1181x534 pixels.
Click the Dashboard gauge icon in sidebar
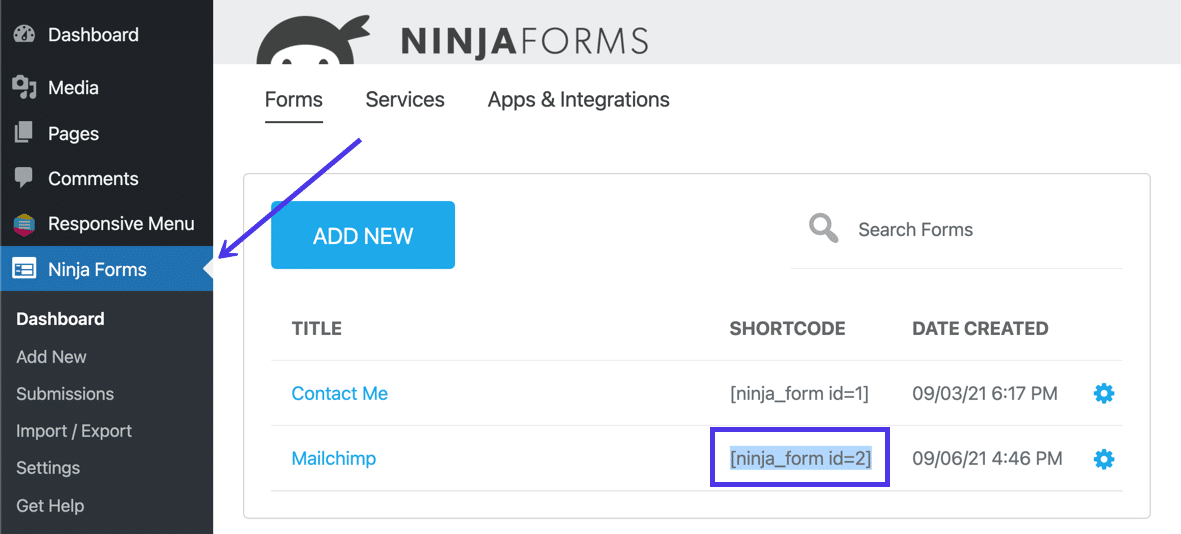click(24, 34)
